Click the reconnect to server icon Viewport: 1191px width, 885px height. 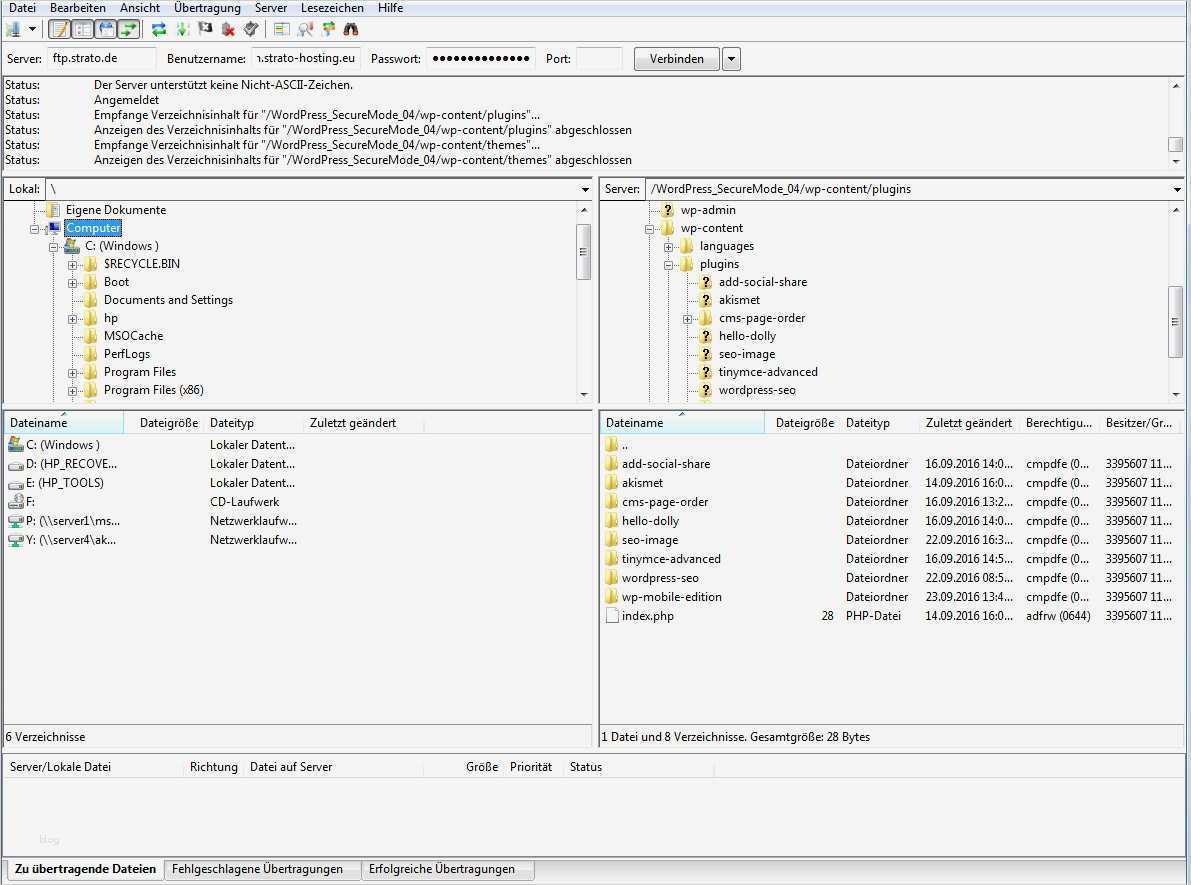tap(251, 29)
